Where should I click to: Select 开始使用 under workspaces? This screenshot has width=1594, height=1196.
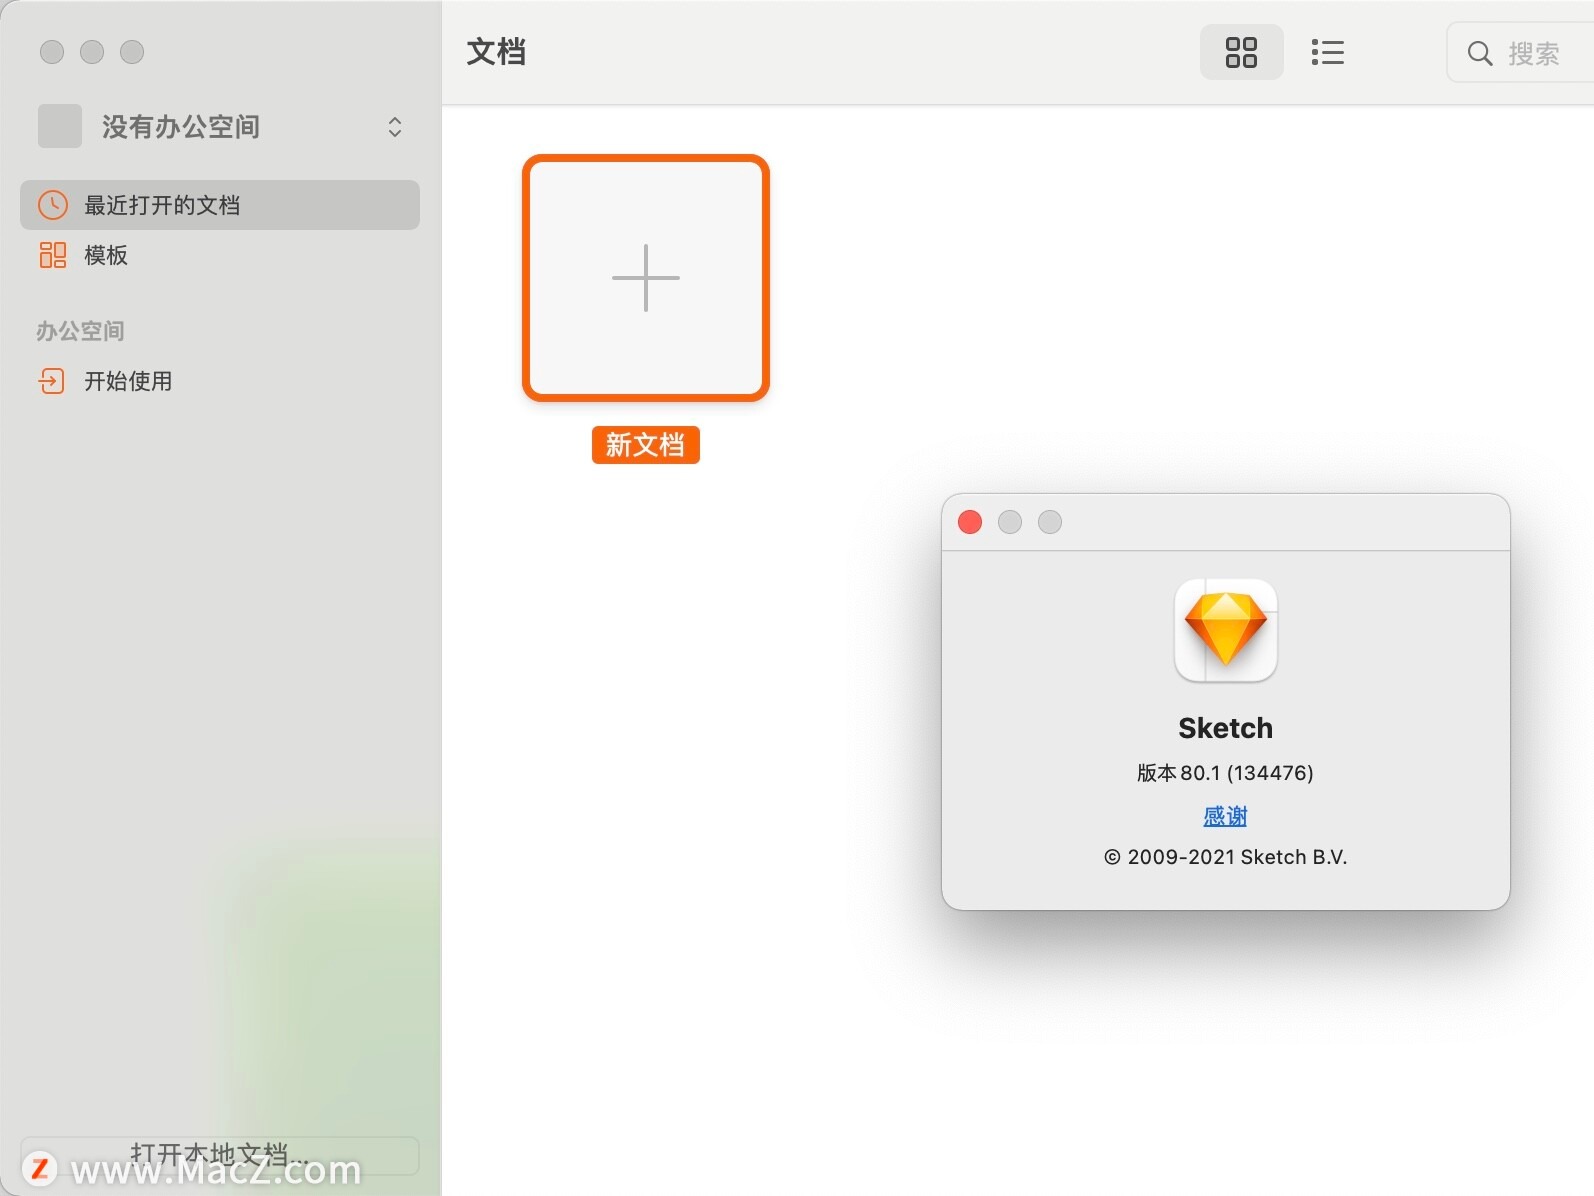[220, 381]
